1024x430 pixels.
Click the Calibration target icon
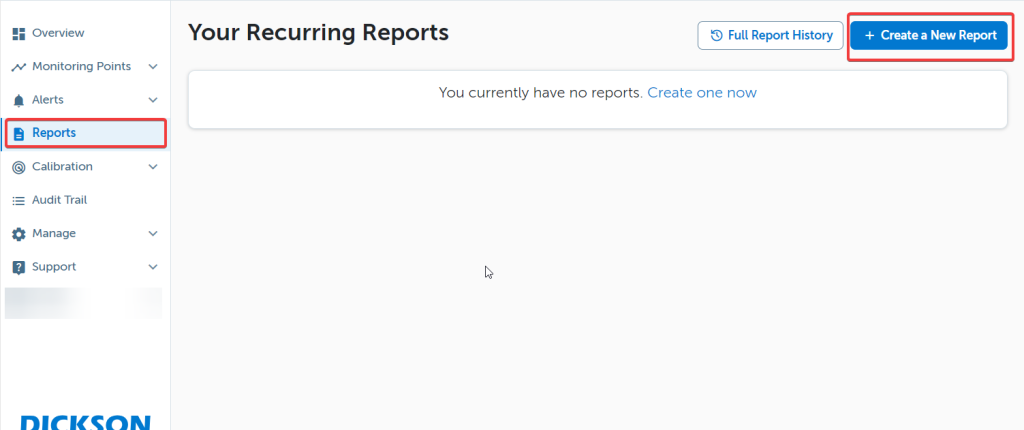coord(18,167)
